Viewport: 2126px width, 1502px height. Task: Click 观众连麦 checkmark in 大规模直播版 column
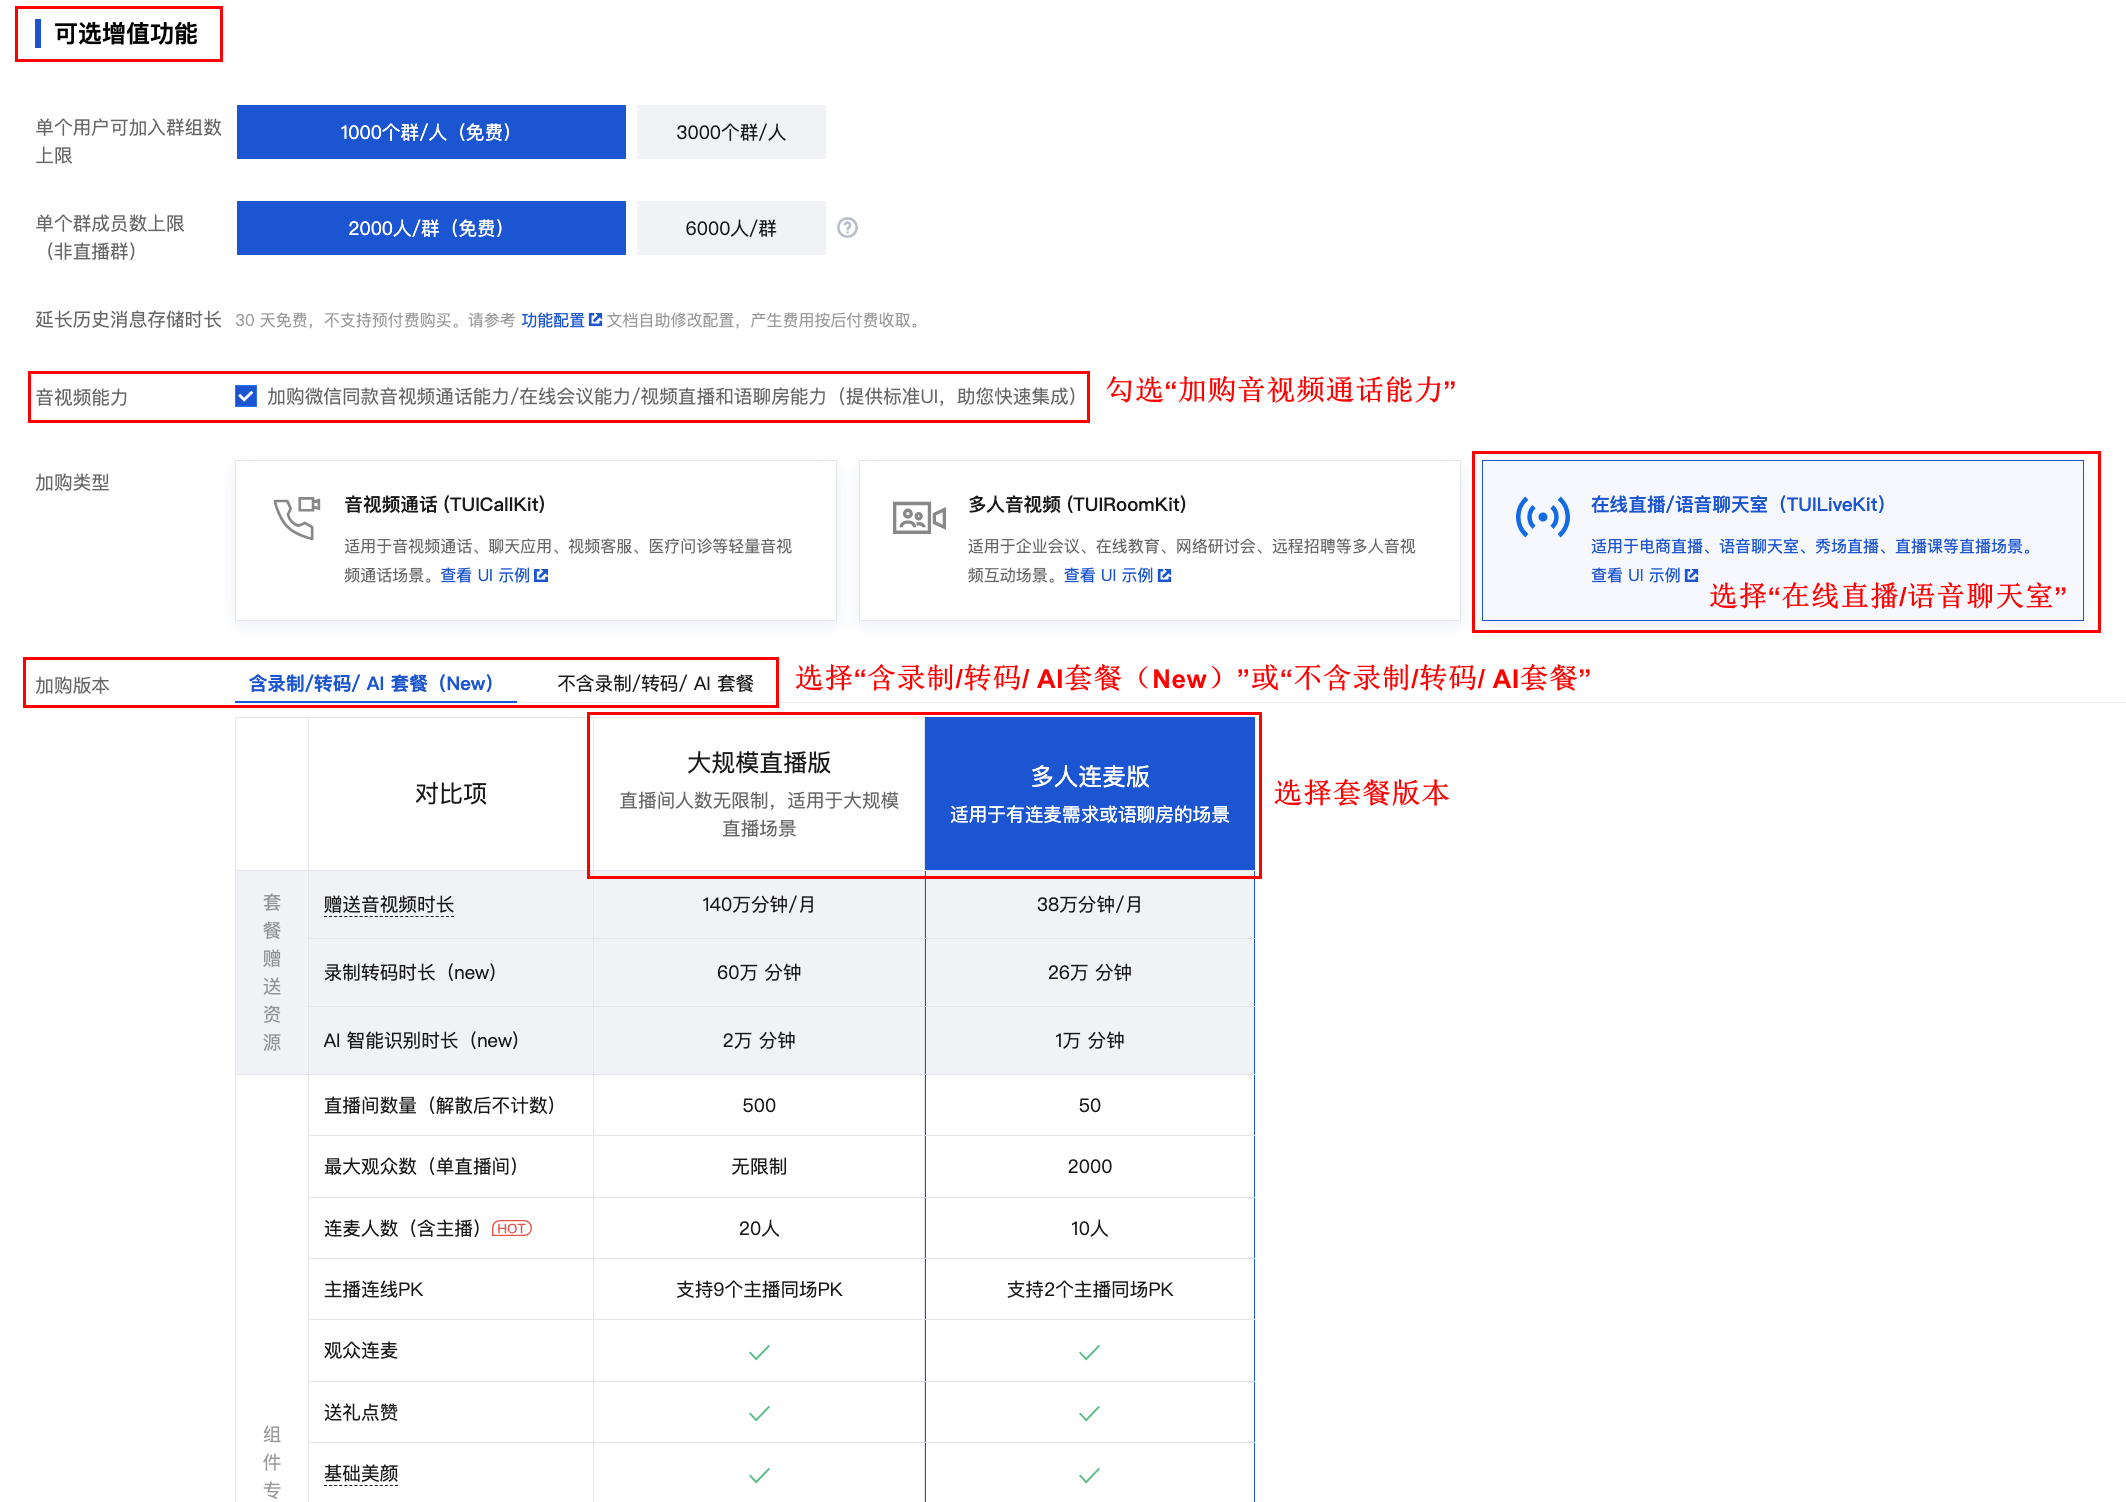pyautogui.click(x=759, y=1352)
